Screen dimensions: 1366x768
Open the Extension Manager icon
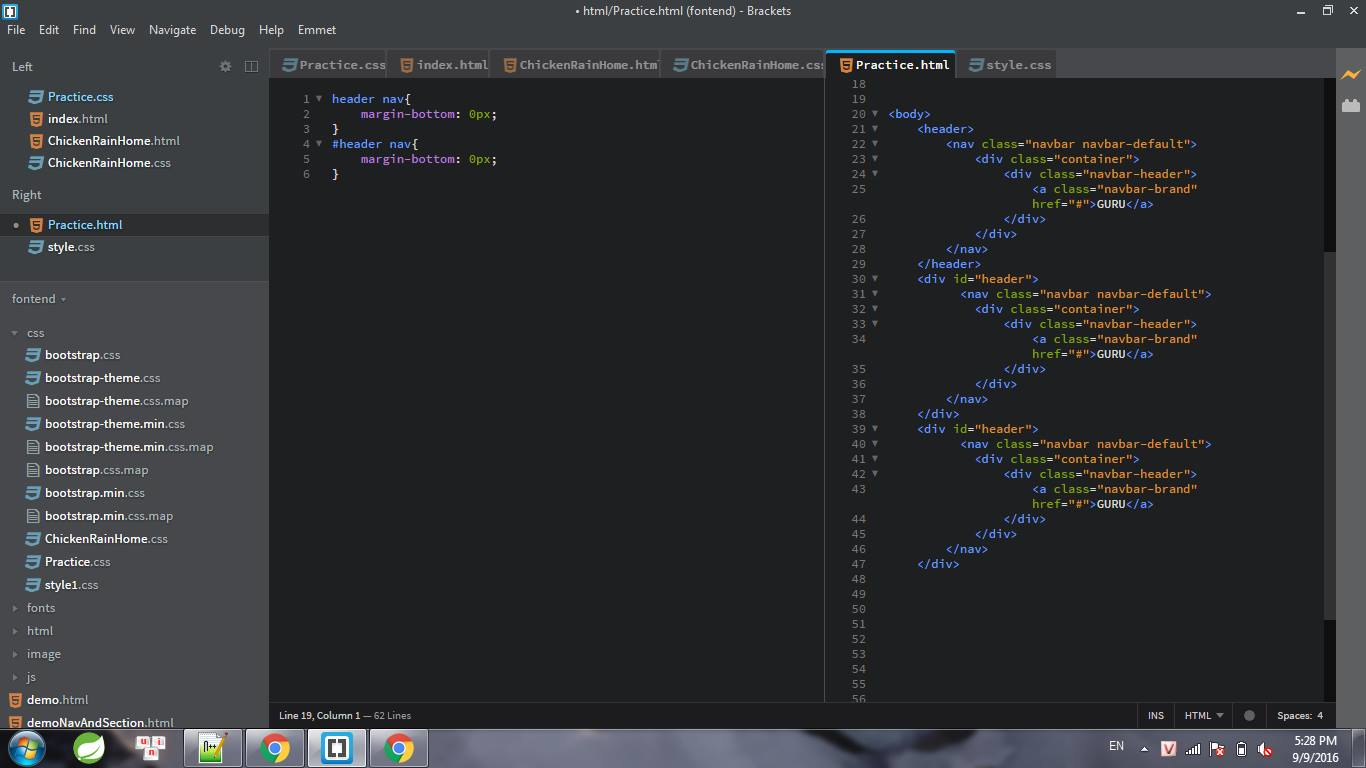point(1351,105)
